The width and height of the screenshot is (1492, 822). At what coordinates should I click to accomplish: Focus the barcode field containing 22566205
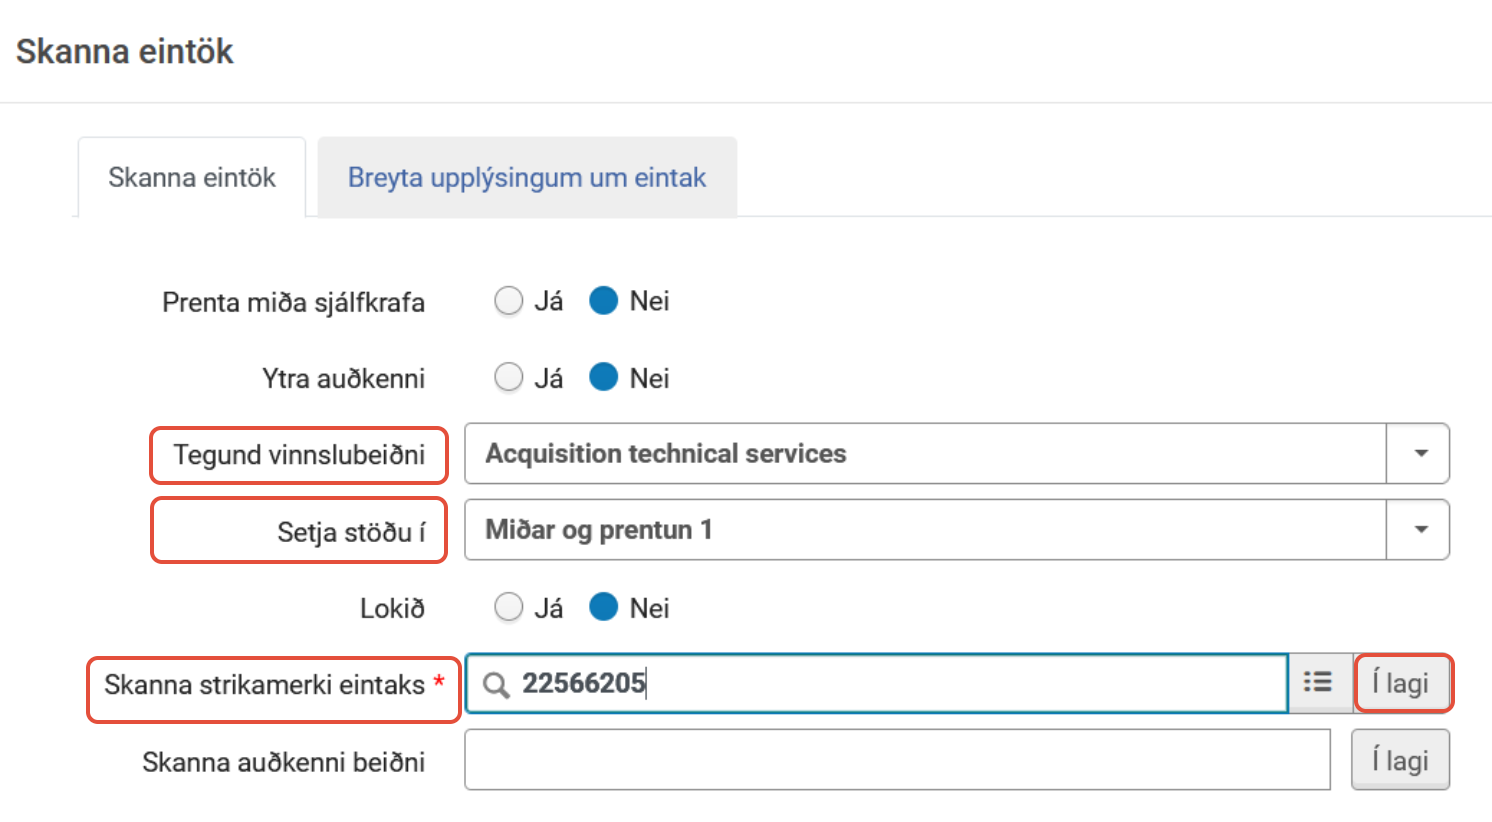tap(900, 684)
